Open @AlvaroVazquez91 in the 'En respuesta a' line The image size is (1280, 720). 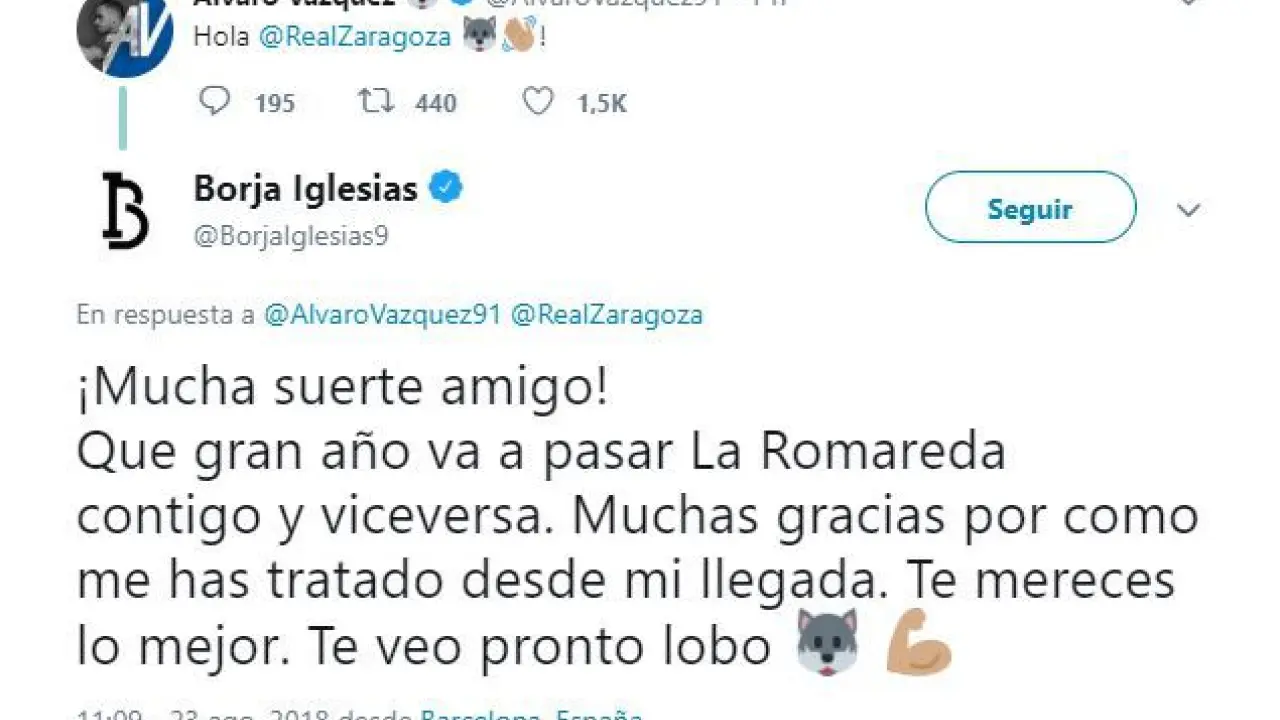tap(382, 315)
